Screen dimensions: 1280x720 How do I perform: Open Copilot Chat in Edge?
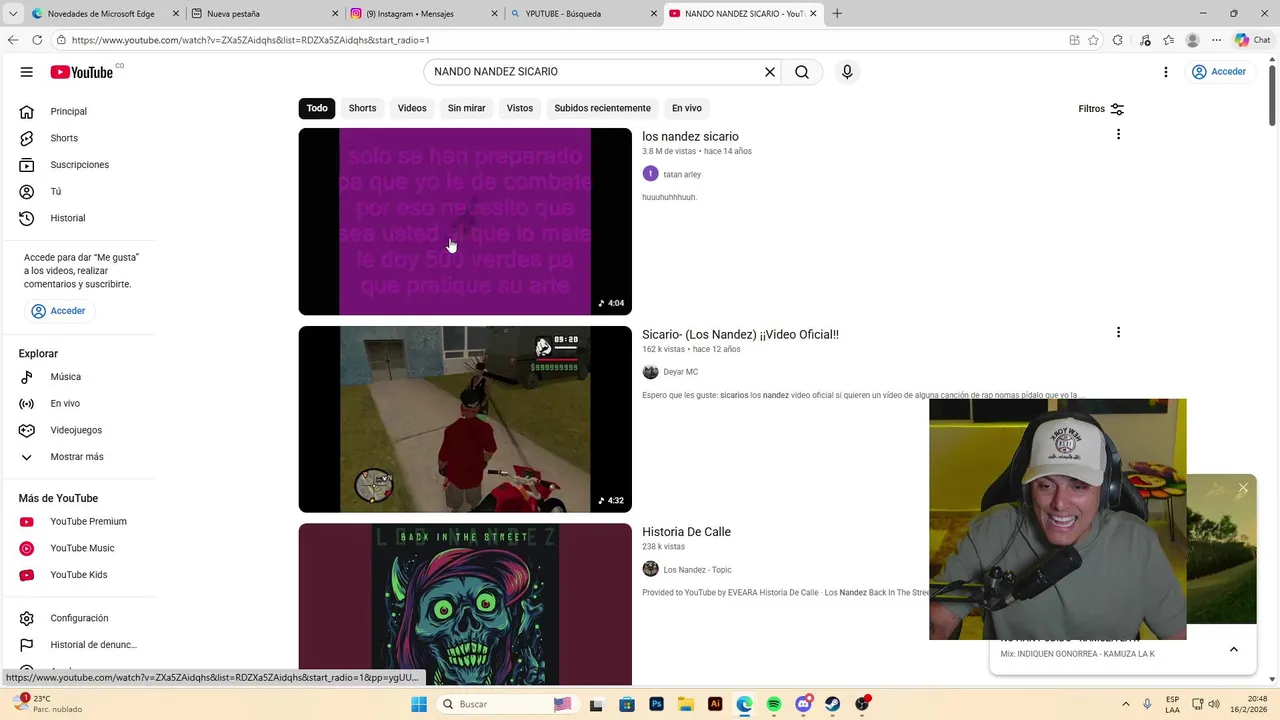point(1253,40)
